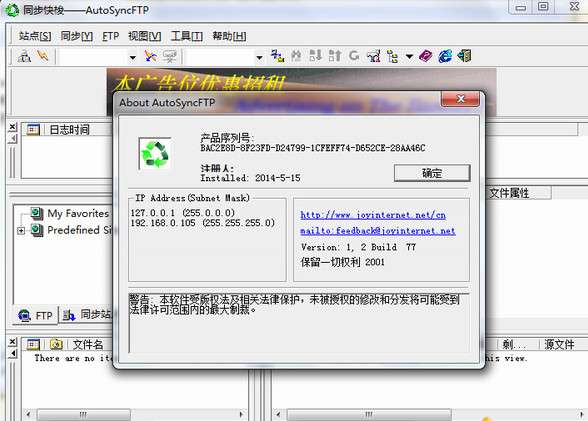The image size is (588, 421).
Task: Open the 站点[S] menu
Action: pyautogui.click(x=35, y=36)
